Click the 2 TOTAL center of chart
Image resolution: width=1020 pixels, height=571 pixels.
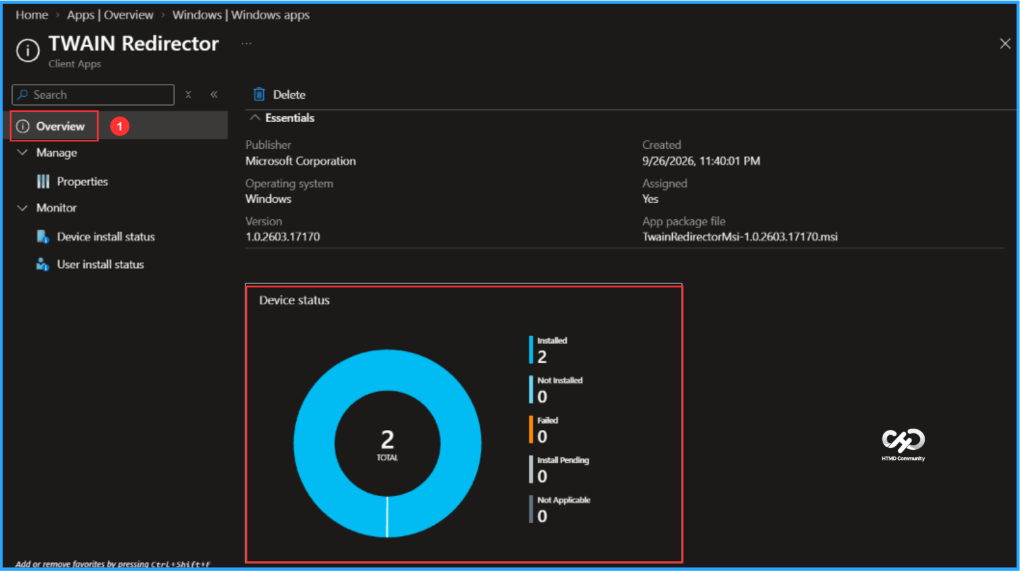click(x=387, y=445)
